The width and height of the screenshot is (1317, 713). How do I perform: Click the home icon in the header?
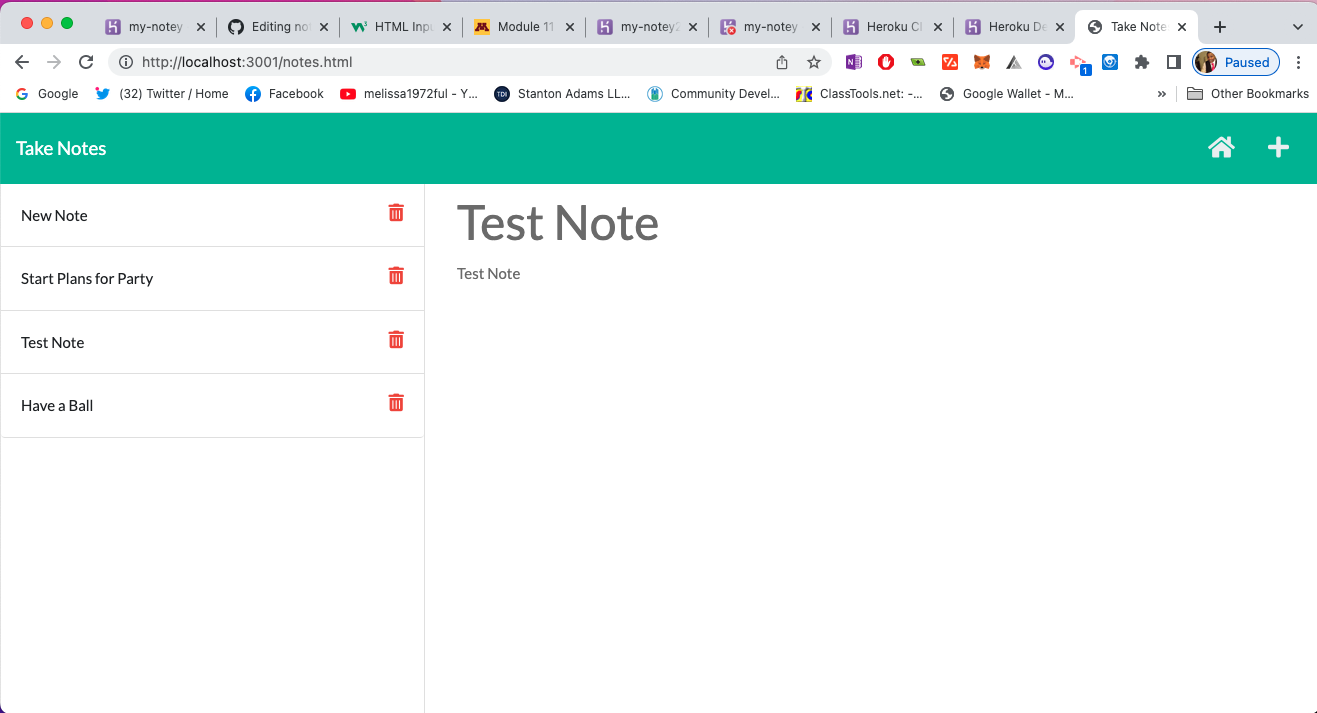(x=1221, y=147)
